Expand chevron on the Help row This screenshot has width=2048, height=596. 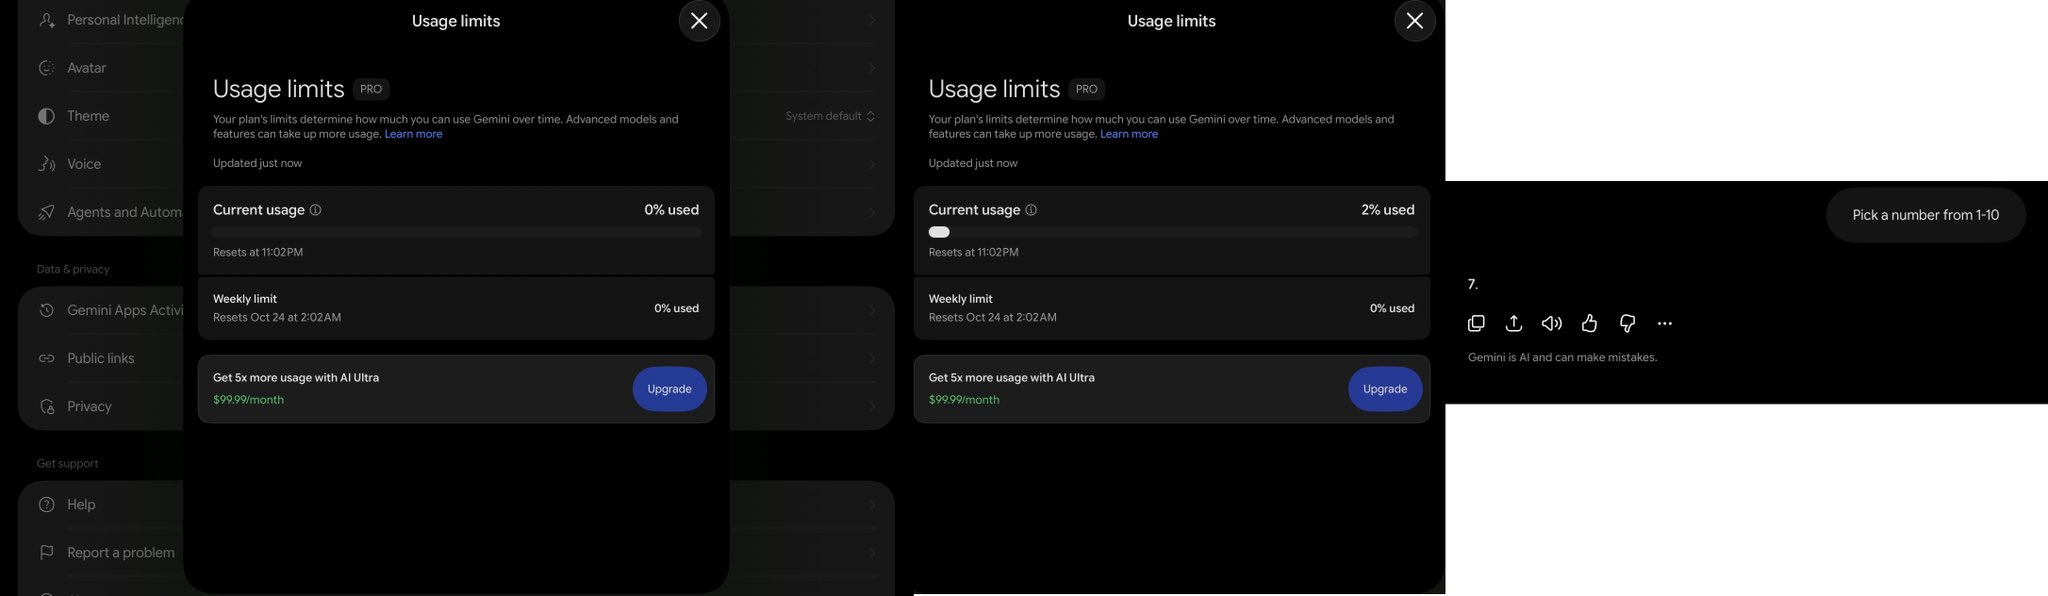(x=872, y=504)
